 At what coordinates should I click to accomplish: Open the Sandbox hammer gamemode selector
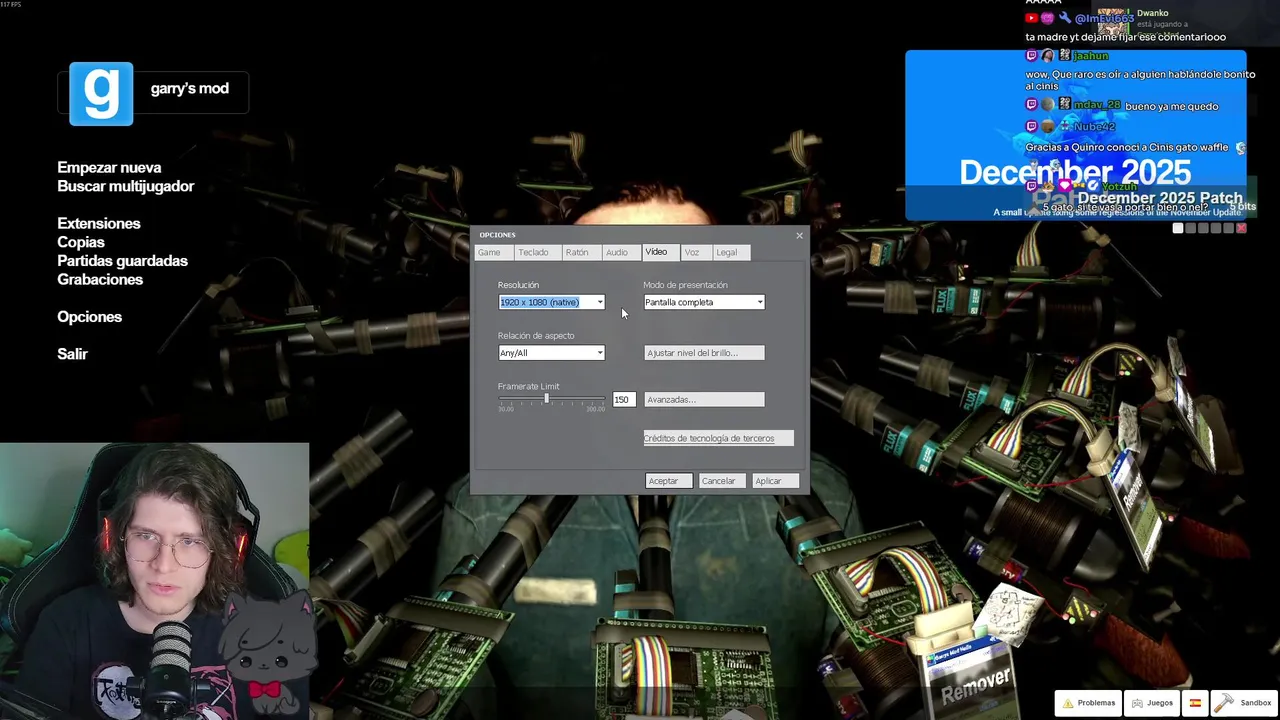pos(1242,703)
